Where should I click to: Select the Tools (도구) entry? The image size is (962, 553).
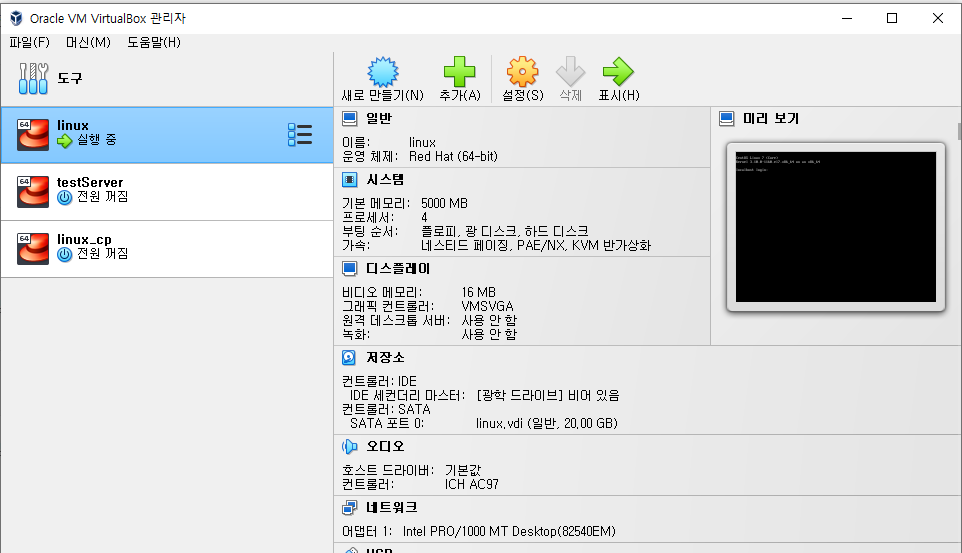[167, 79]
